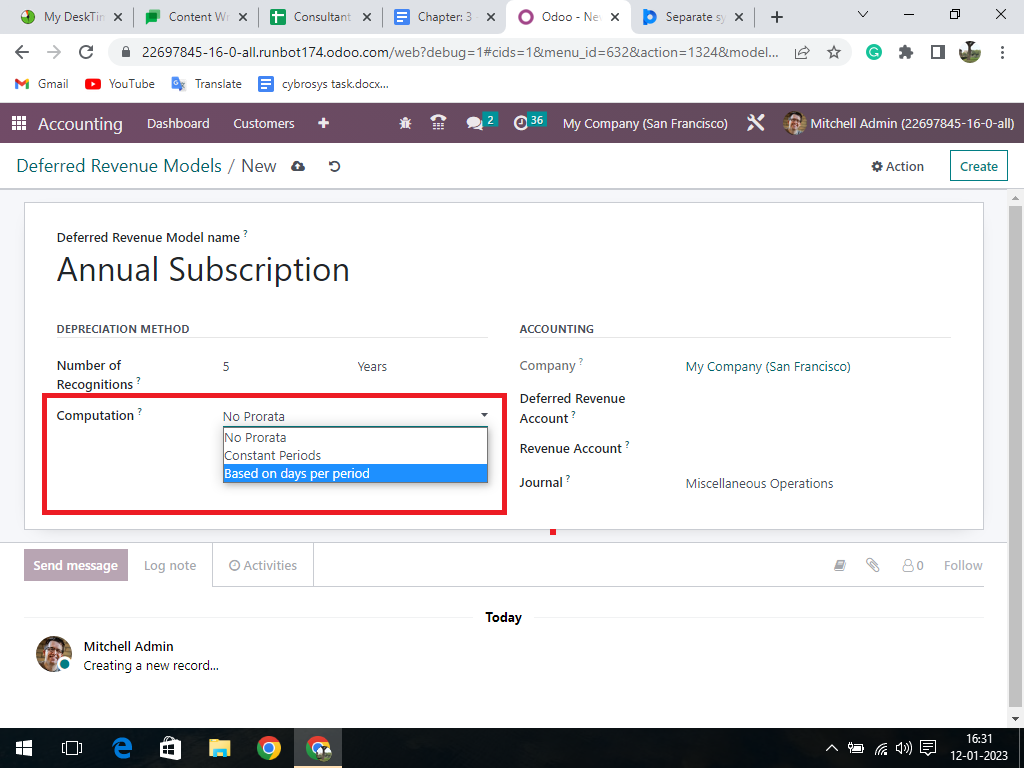Open the Odoo apps grid menu
The image size is (1024, 768).
(x=19, y=123)
